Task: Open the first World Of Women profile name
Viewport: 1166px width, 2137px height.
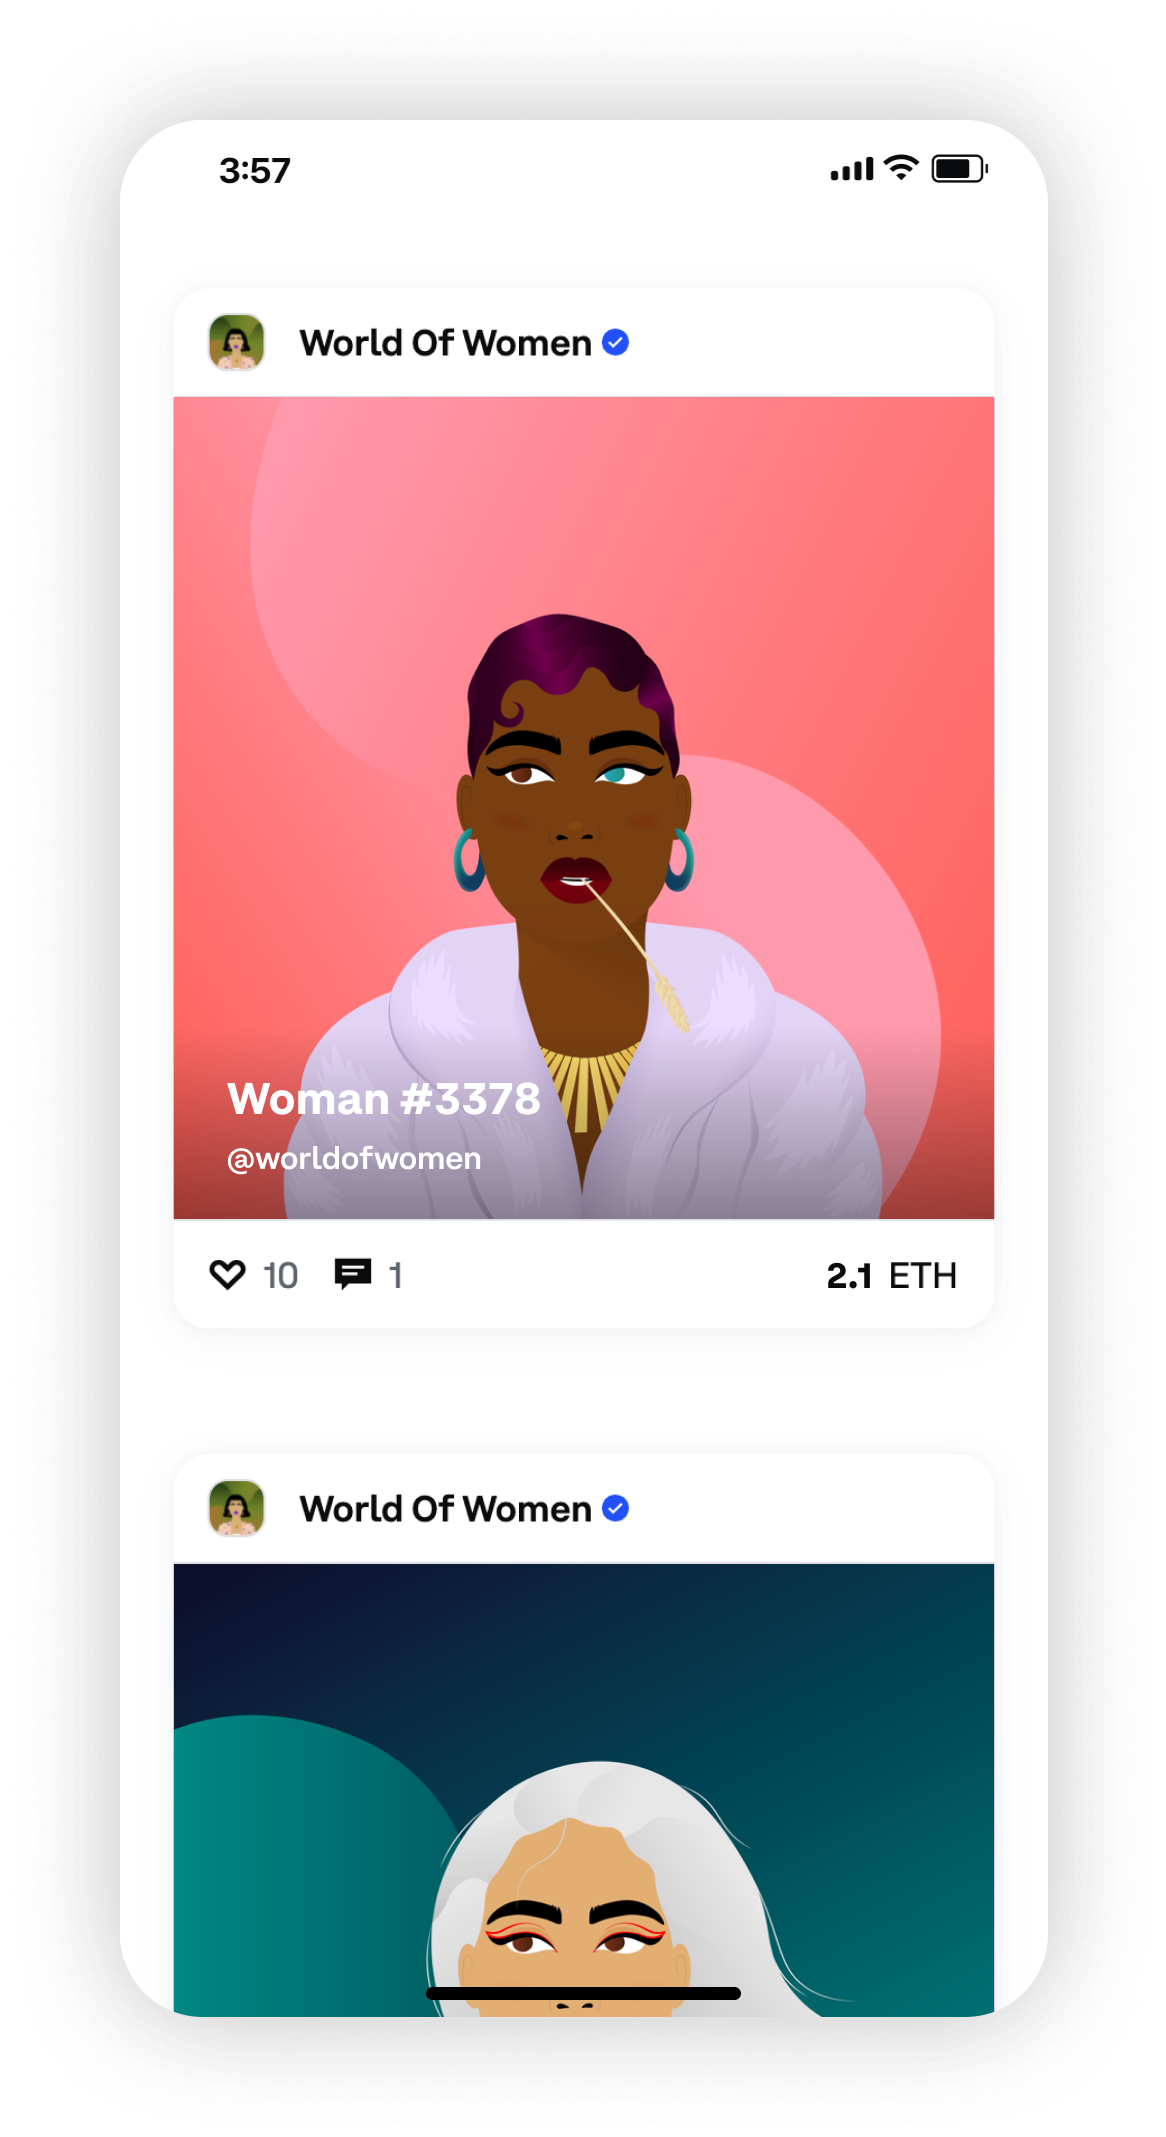Action: click(x=446, y=343)
